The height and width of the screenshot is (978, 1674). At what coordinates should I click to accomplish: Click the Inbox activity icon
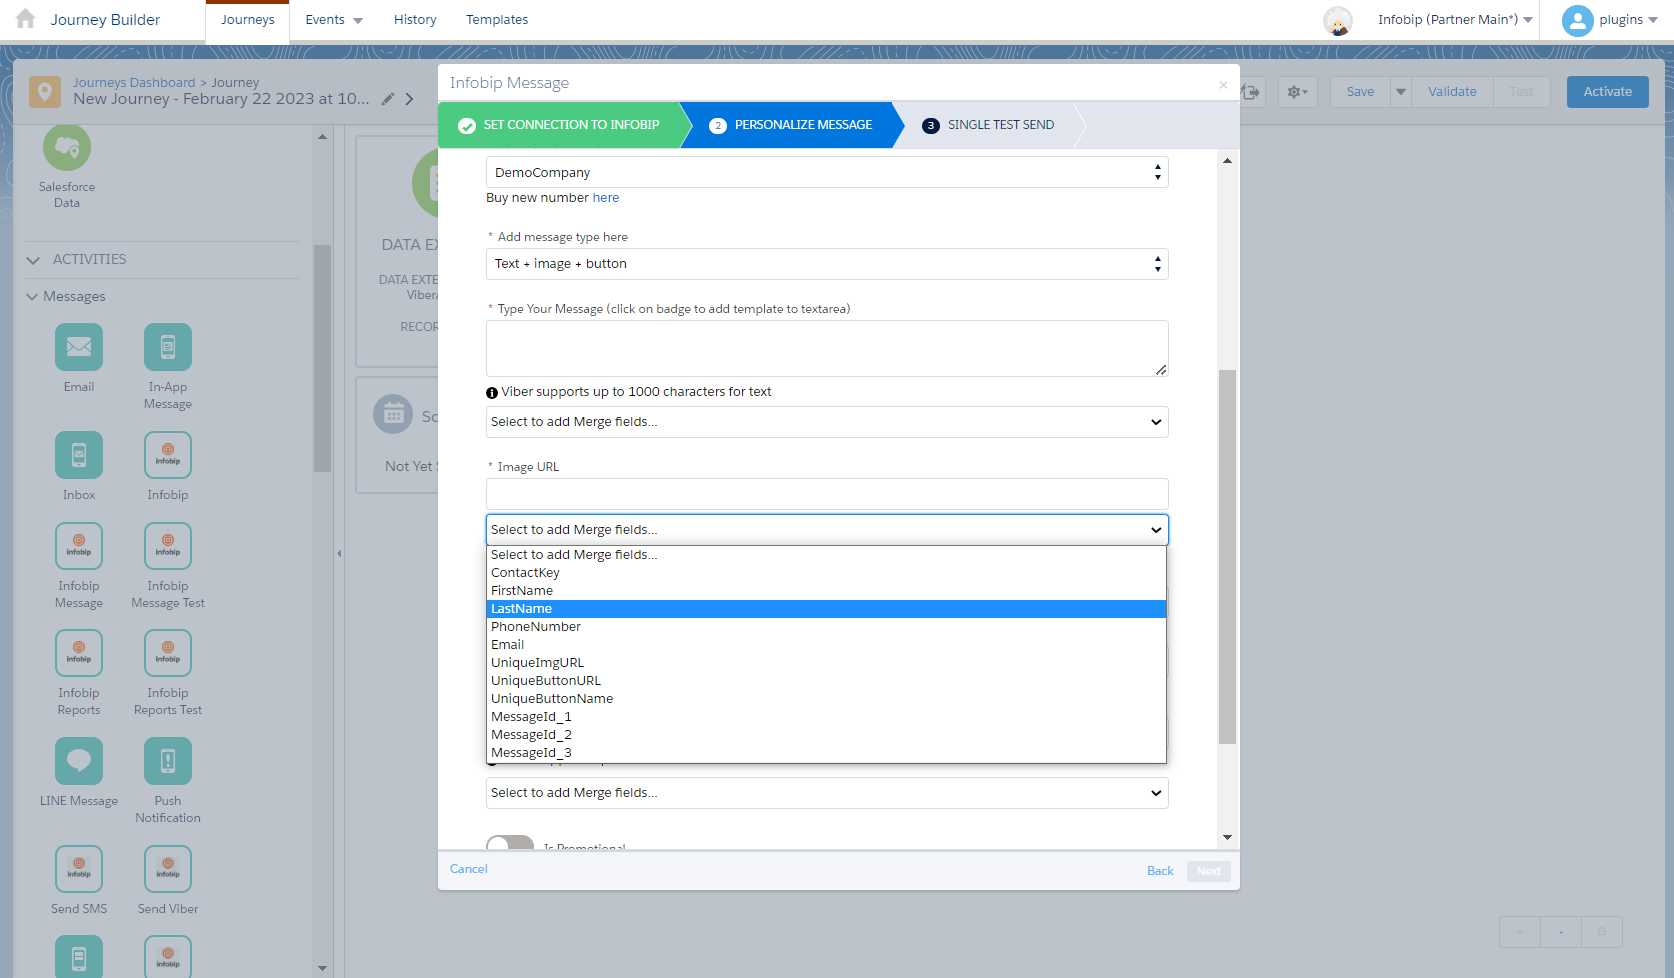point(79,455)
